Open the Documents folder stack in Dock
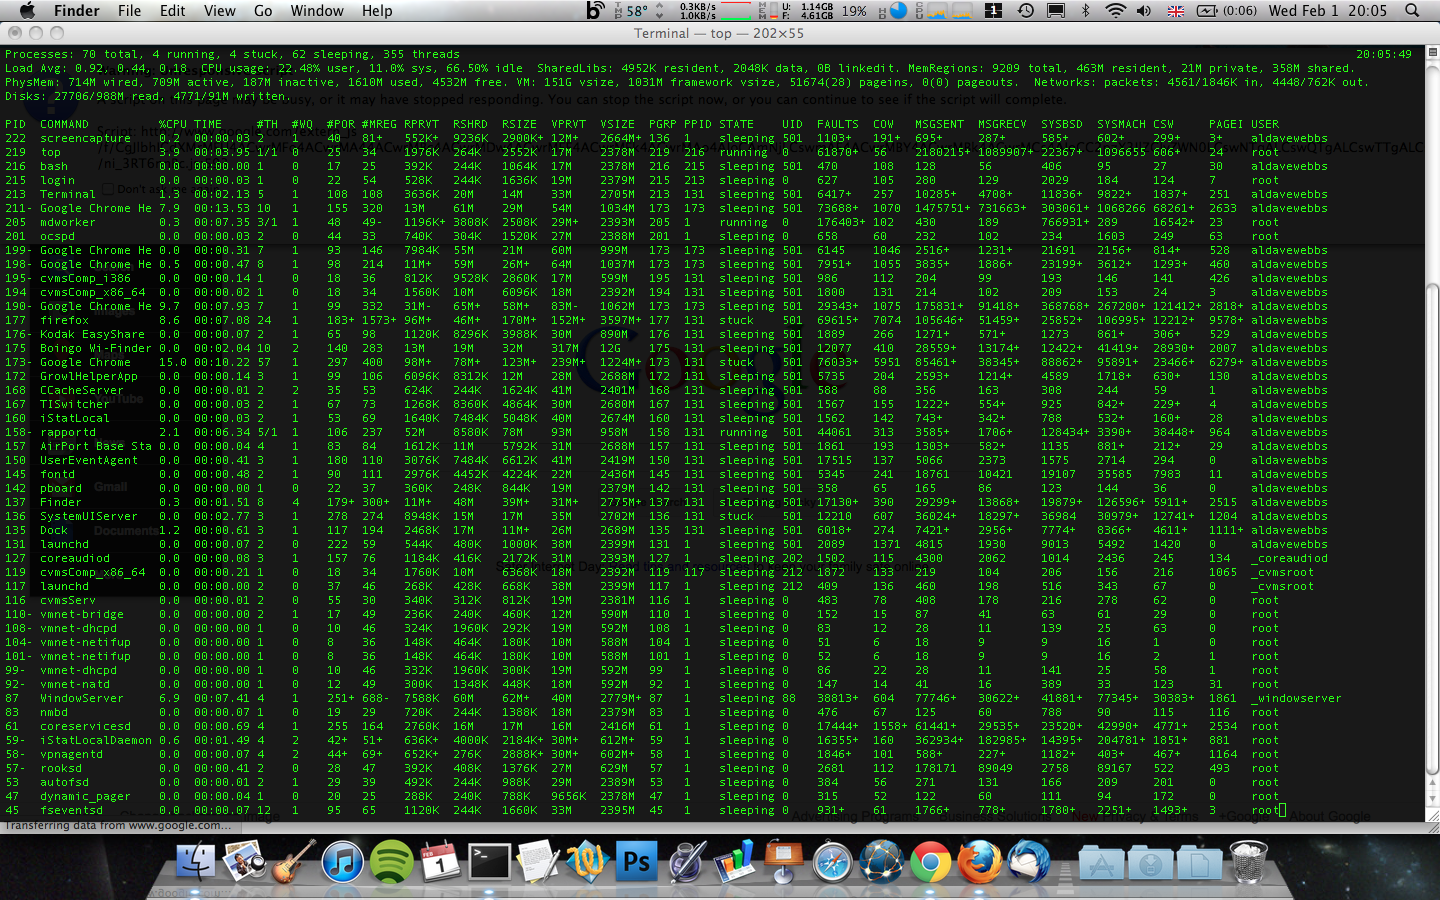 pos(1199,862)
